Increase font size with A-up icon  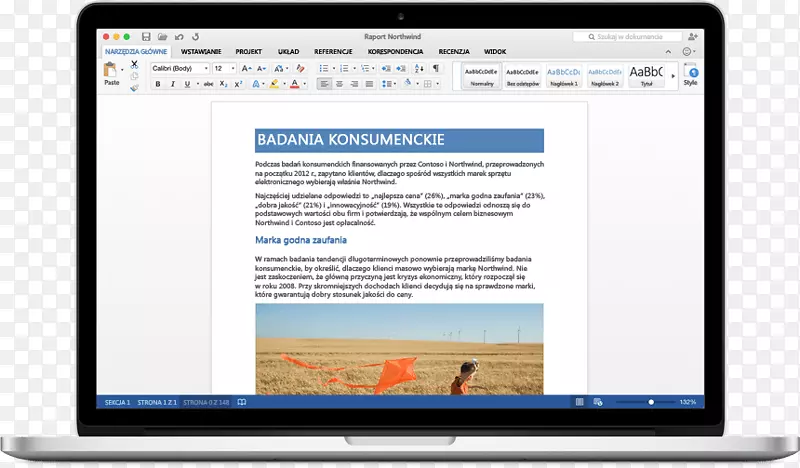[x=246, y=68]
